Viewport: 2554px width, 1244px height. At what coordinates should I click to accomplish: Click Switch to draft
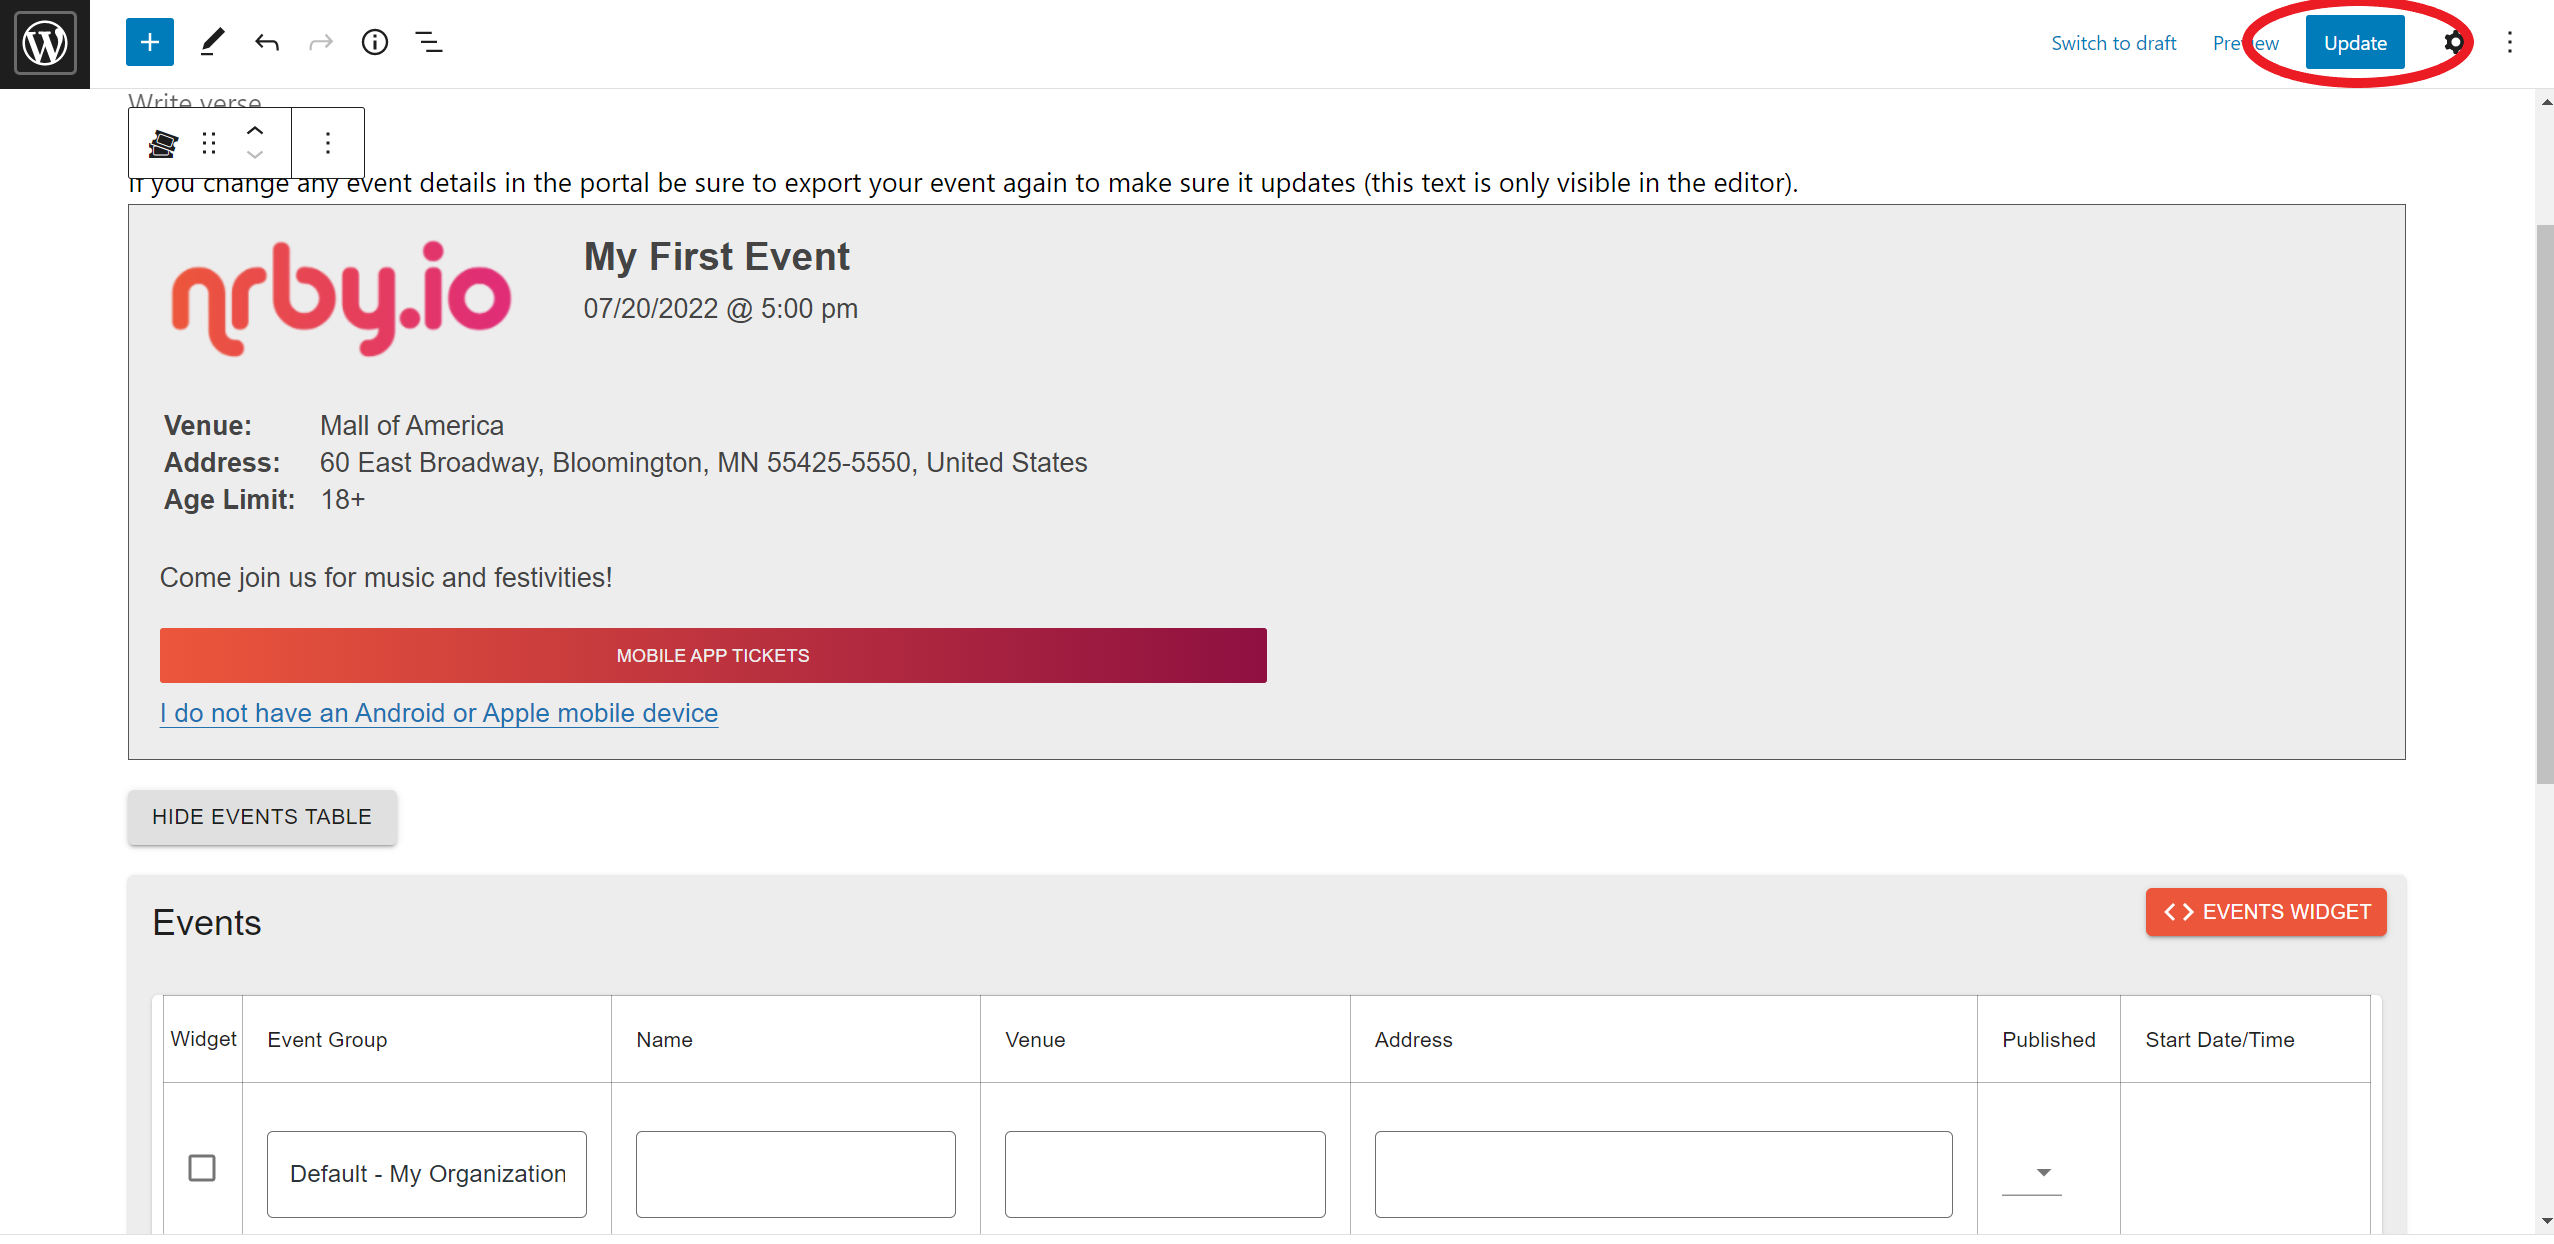[2114, 43]
